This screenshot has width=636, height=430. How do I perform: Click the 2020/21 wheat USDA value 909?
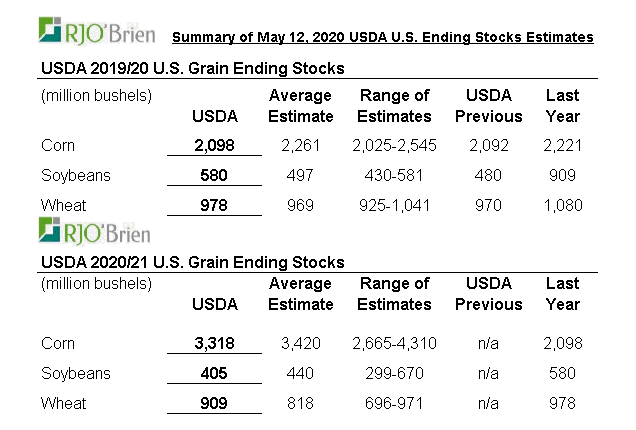(x=215, y=404)
